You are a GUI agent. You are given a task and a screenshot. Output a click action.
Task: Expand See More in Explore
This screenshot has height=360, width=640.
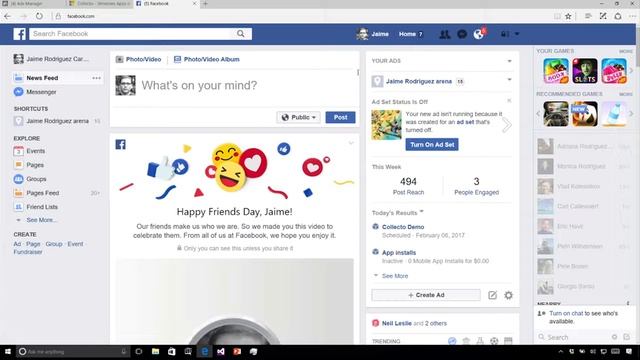coord(41,220)
